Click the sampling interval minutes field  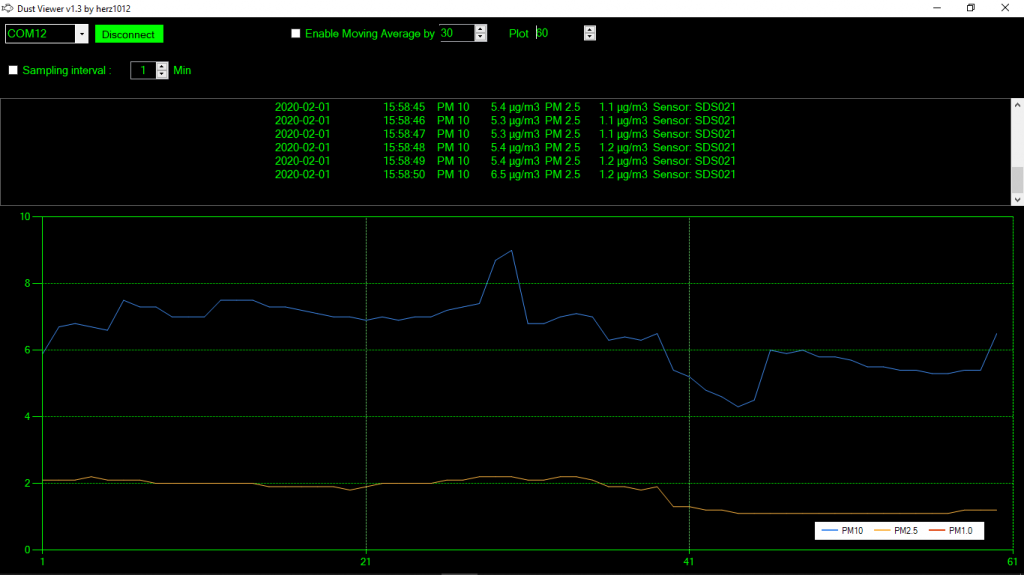(143, 70)
